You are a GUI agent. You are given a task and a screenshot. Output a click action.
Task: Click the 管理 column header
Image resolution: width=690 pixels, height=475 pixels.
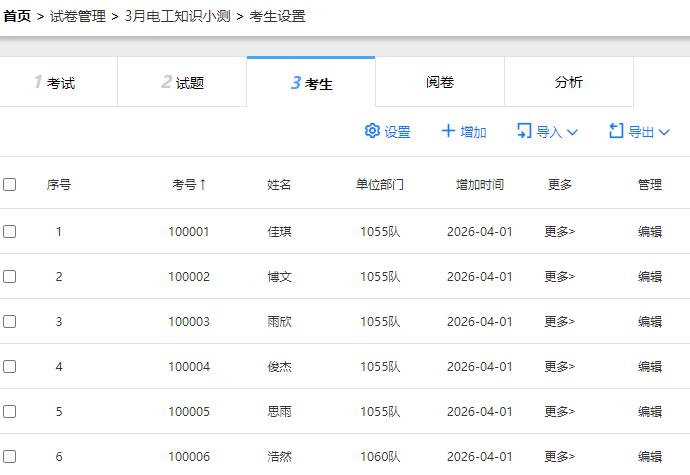click(650, 184)
